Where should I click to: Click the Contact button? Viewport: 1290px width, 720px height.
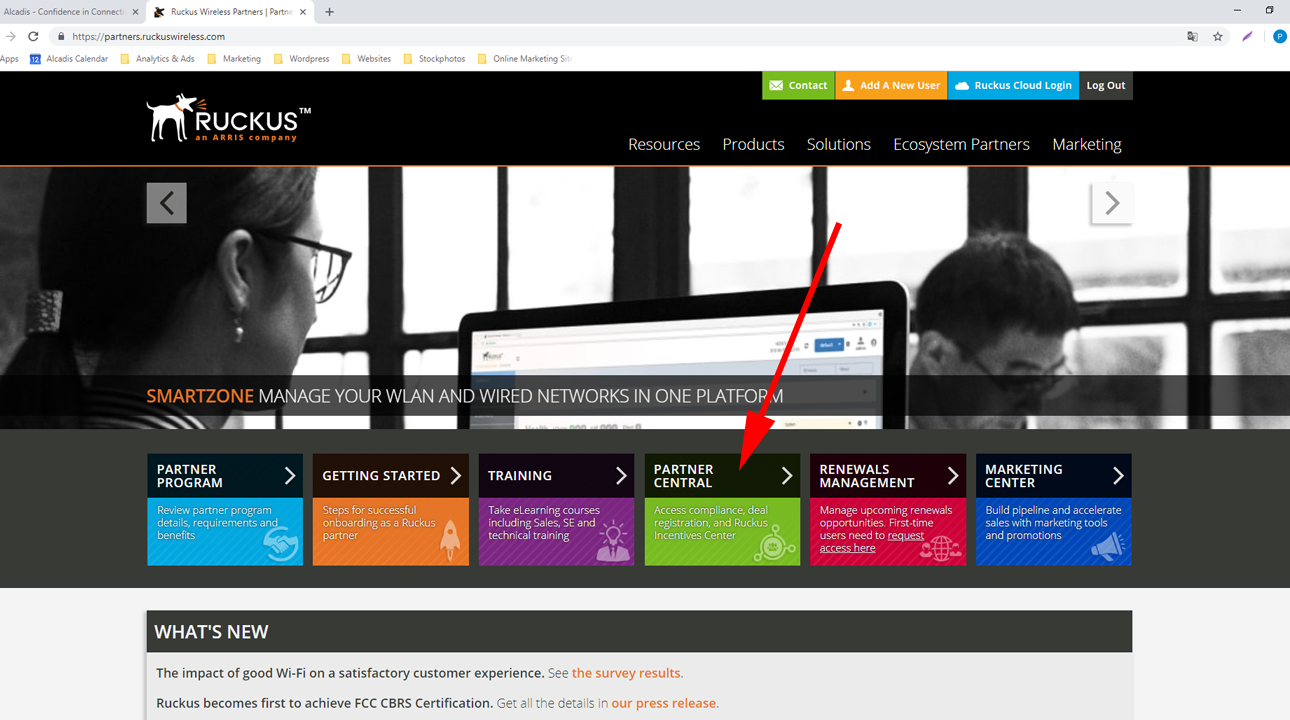pyautogui.click(x=798, y=86)
